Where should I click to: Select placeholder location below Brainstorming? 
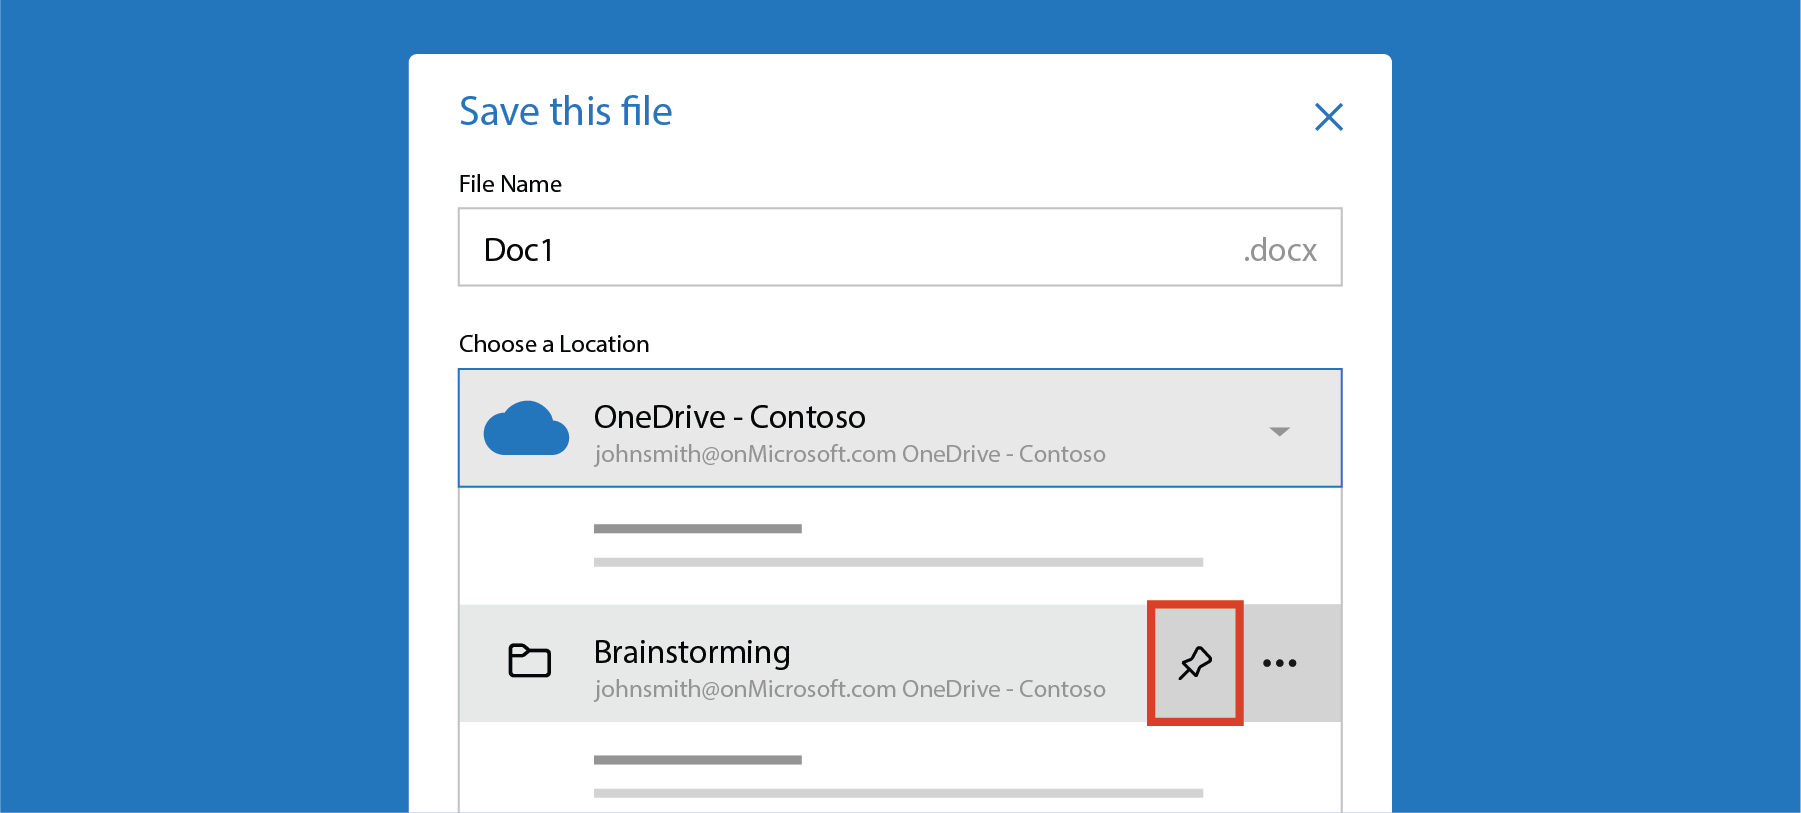[900, 768]
